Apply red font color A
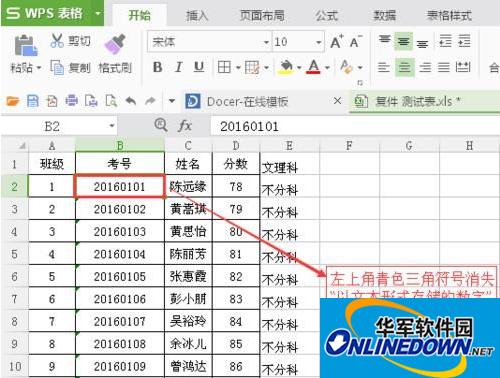500x378 pixels. tap(313, 67)
